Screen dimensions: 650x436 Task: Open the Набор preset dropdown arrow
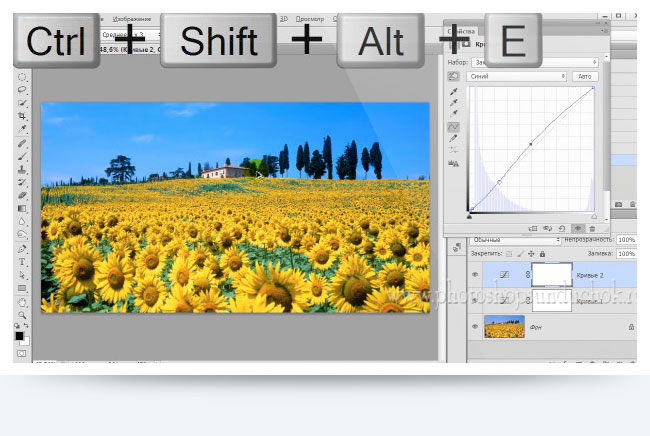pyautogui.click(x=594, y=62)
